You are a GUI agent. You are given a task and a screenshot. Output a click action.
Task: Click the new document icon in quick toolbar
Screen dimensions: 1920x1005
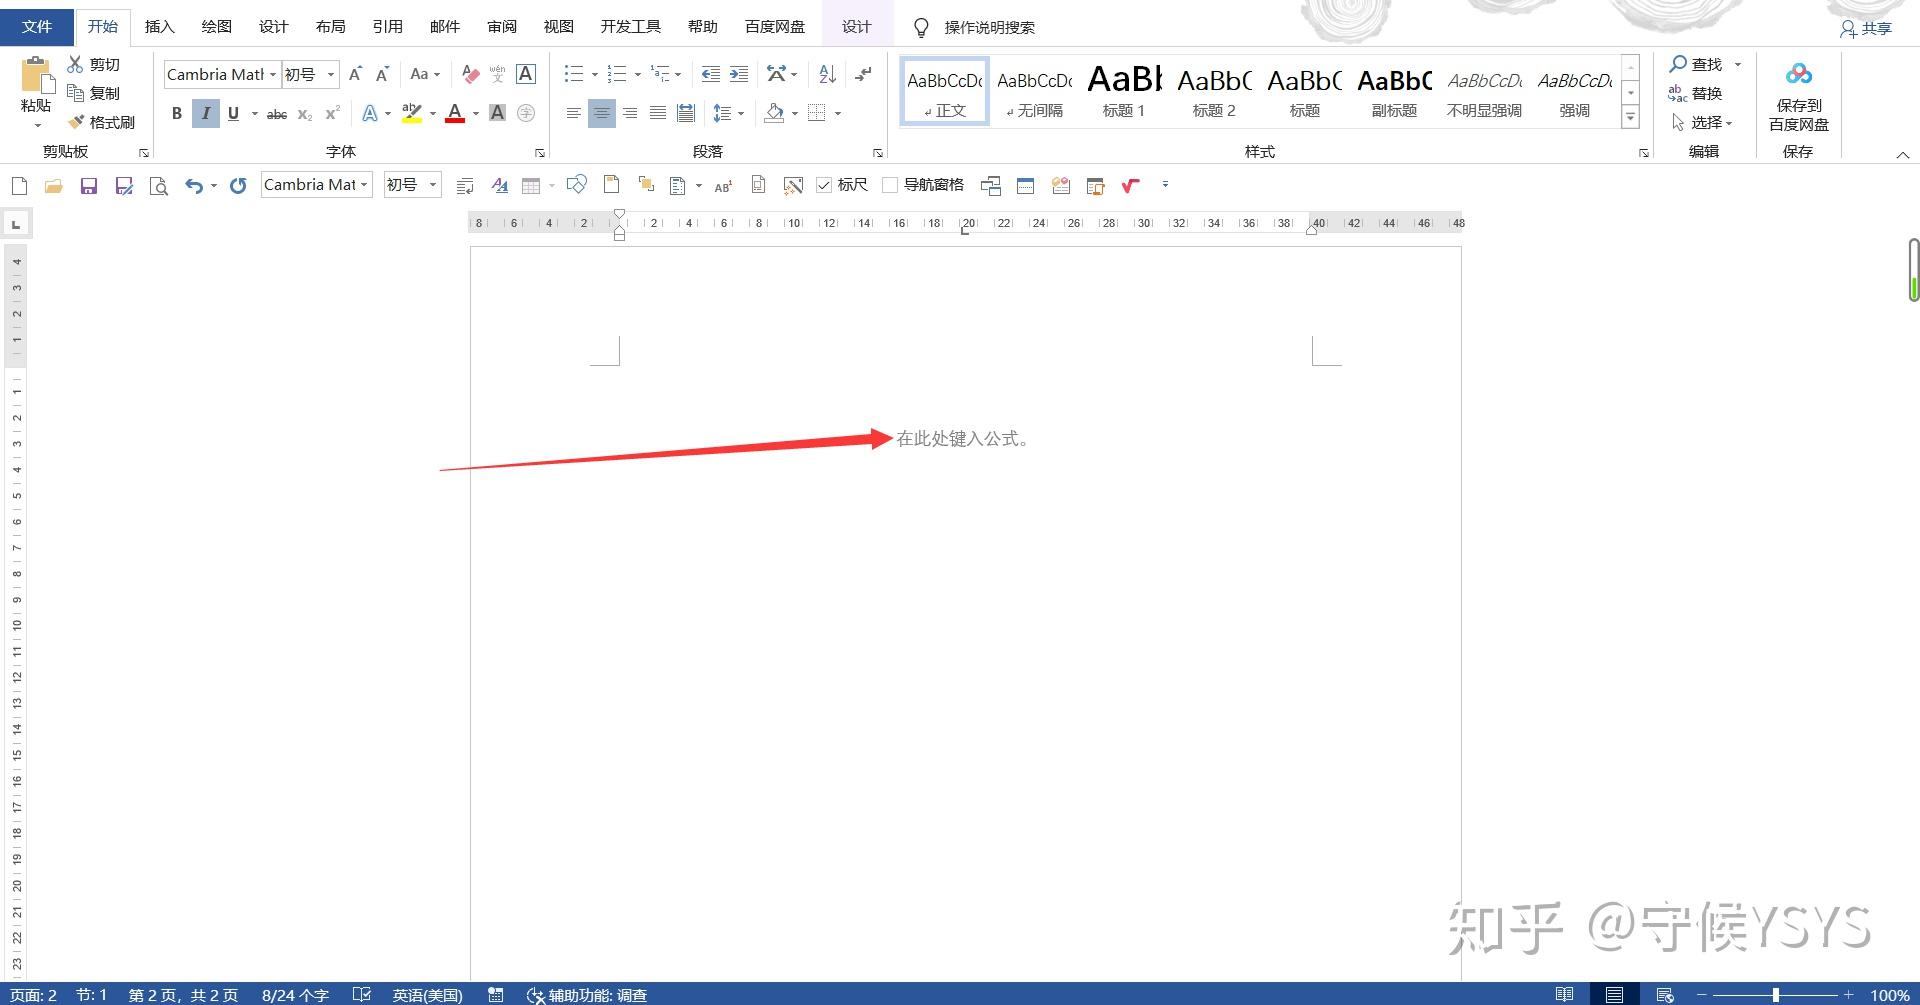pyautogui.click(x=19, y=185)
